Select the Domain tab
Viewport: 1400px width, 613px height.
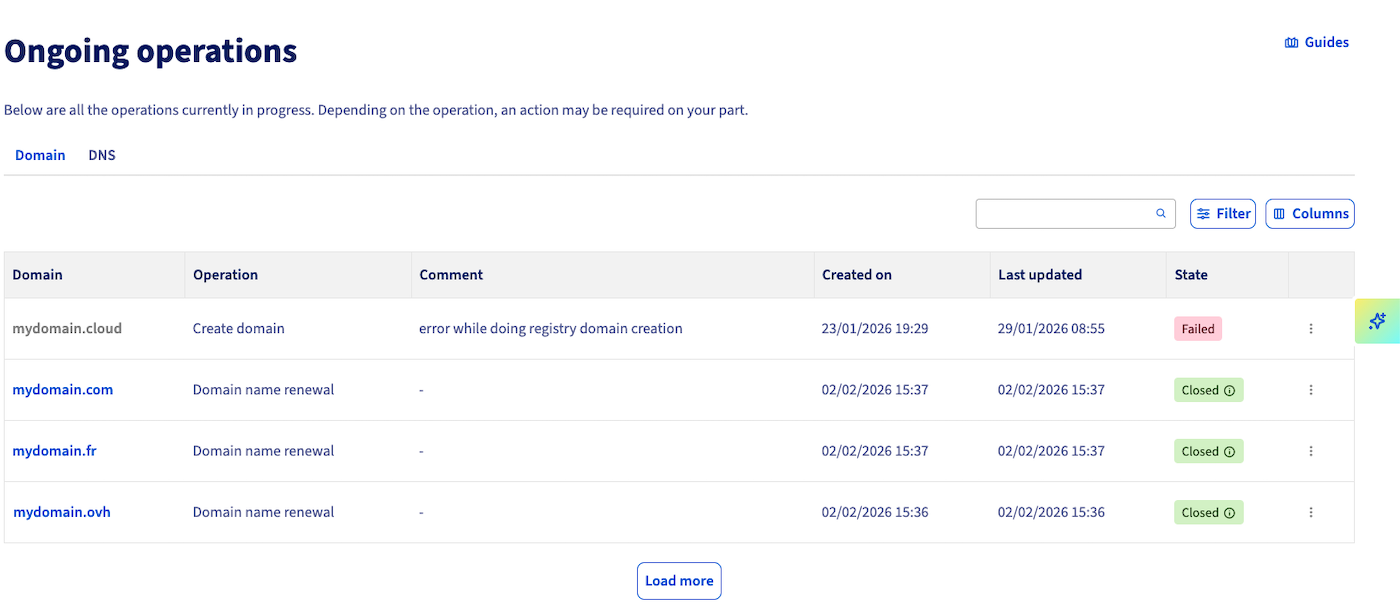click(40, 155)
